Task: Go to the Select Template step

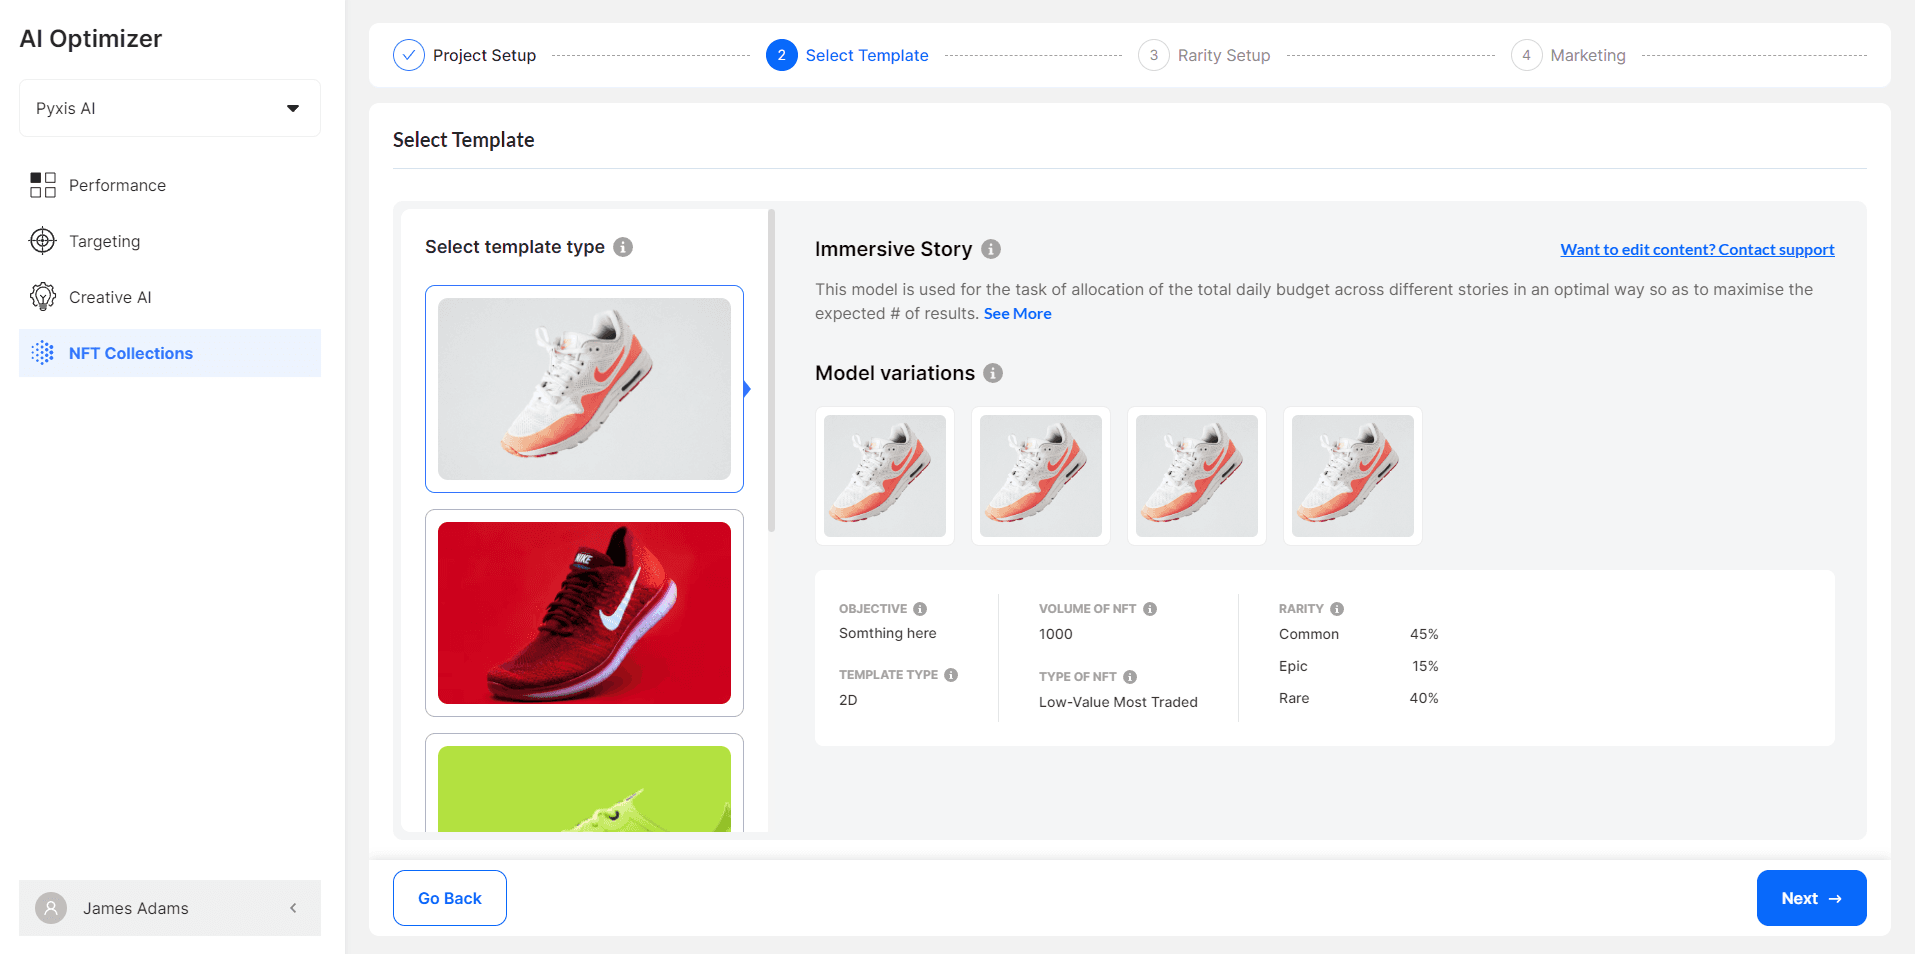Action: click(847, 55)
